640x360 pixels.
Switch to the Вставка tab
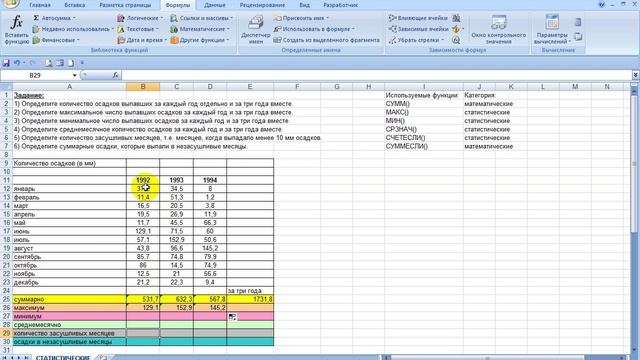pyautogui.click(x=75, y=5)
